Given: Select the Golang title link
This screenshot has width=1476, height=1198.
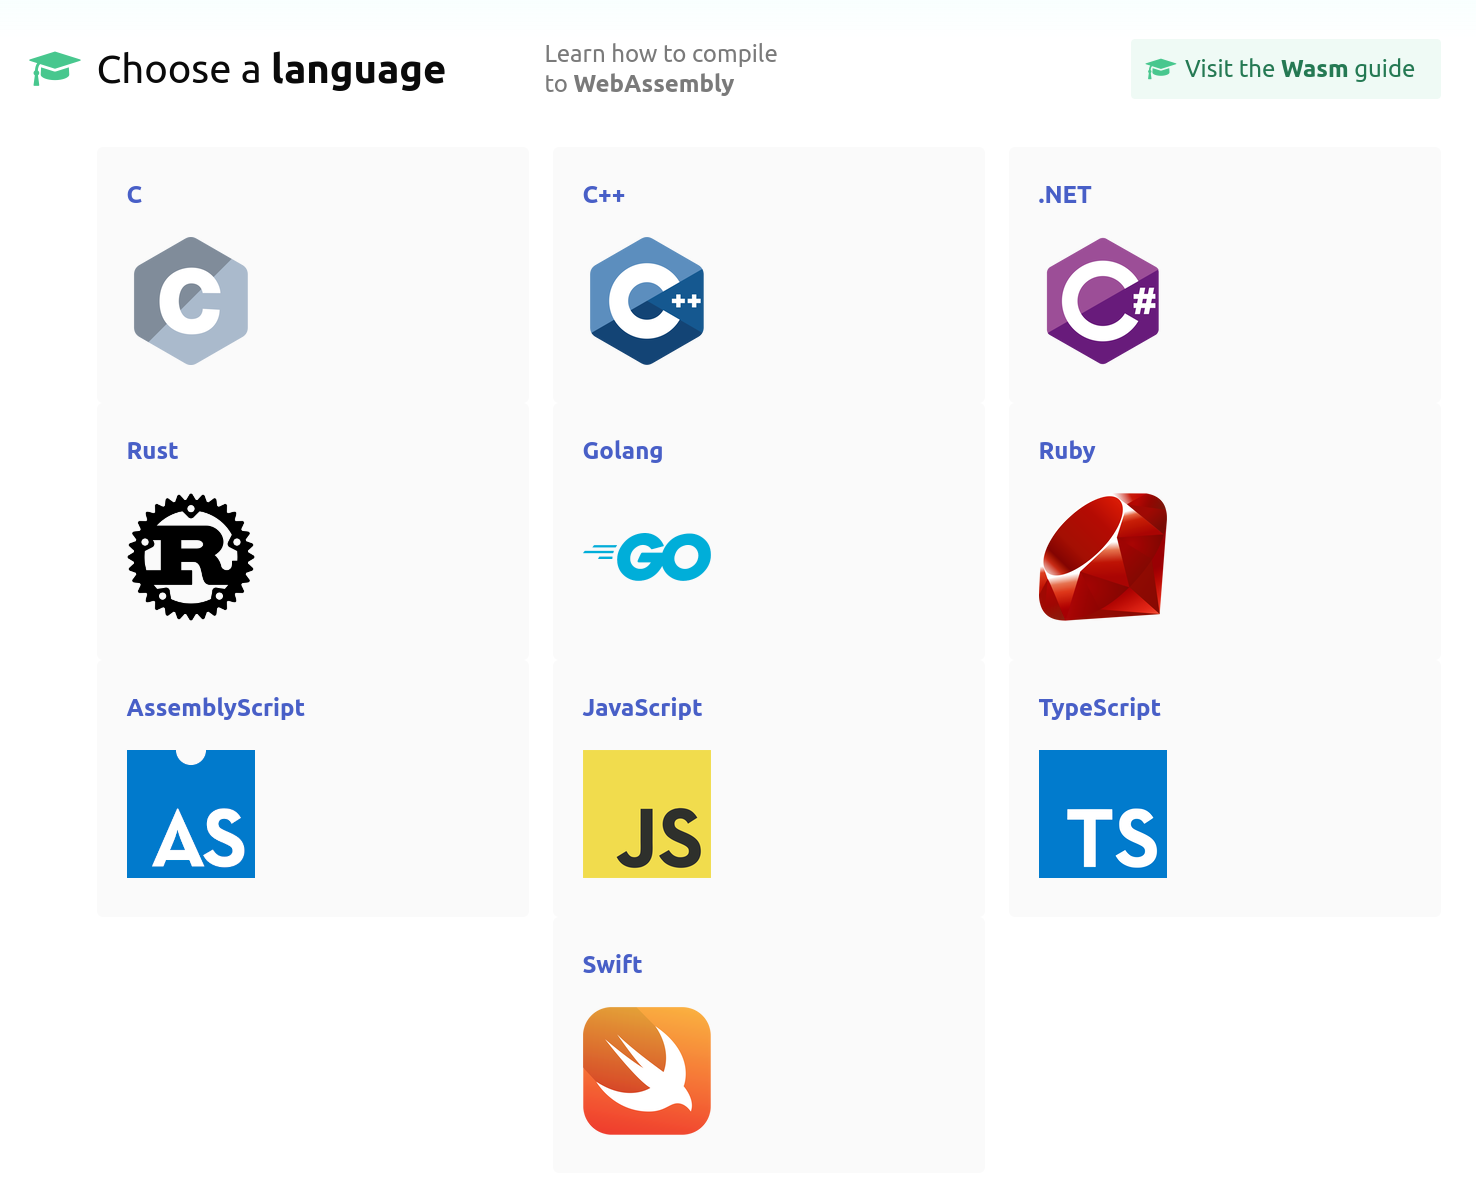Looking at the screenshot, I should [623, 452].
